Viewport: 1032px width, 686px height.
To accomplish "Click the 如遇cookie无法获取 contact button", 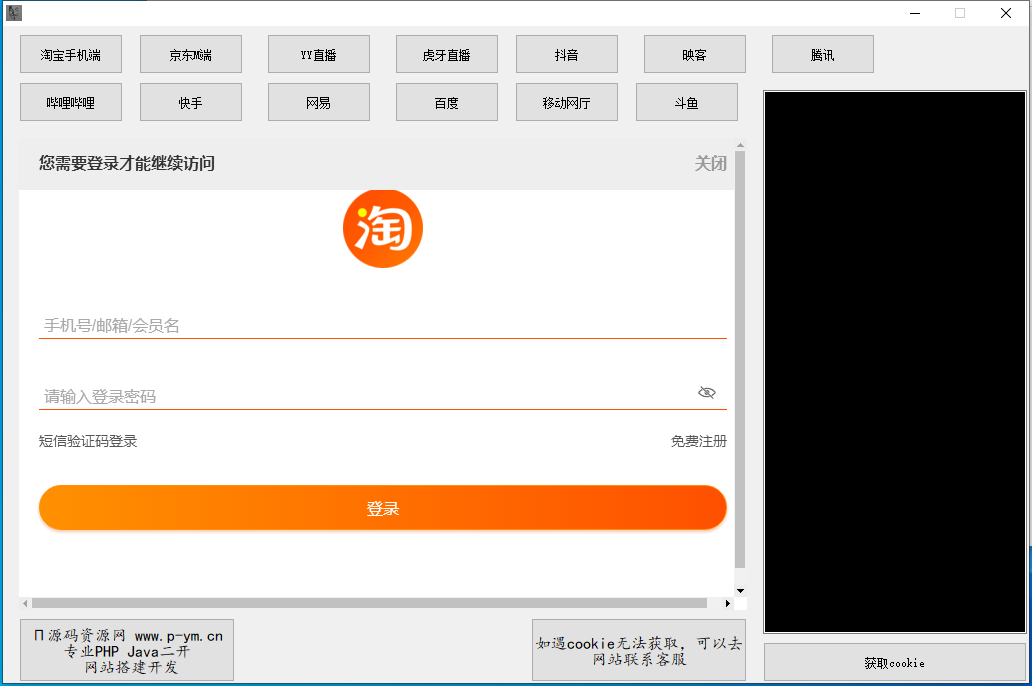I will pyautogui.click(x=639, y=650).
